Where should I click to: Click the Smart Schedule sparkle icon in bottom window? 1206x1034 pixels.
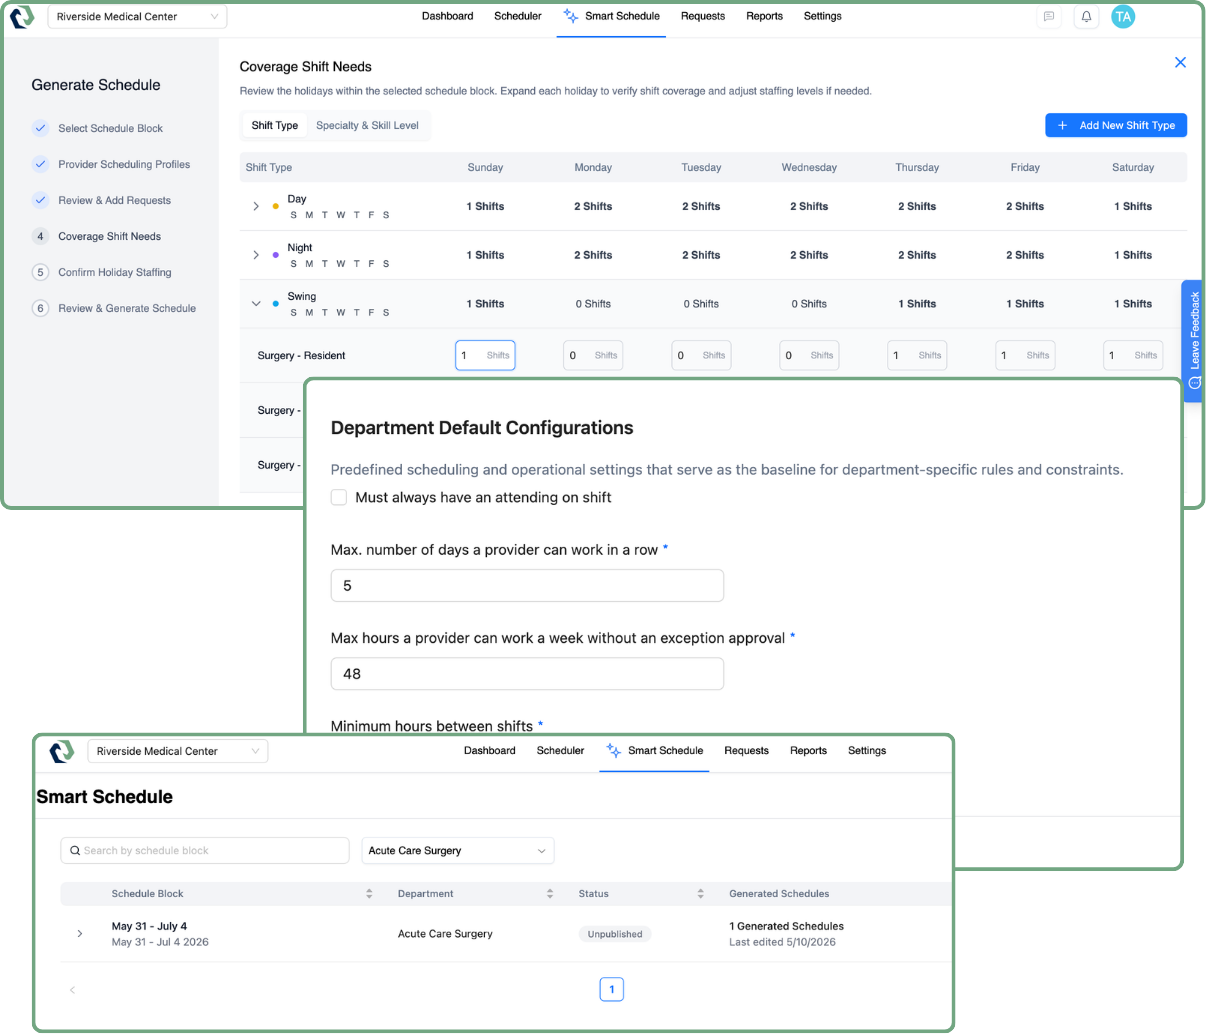pyautogui.click(x=614, y=751)
